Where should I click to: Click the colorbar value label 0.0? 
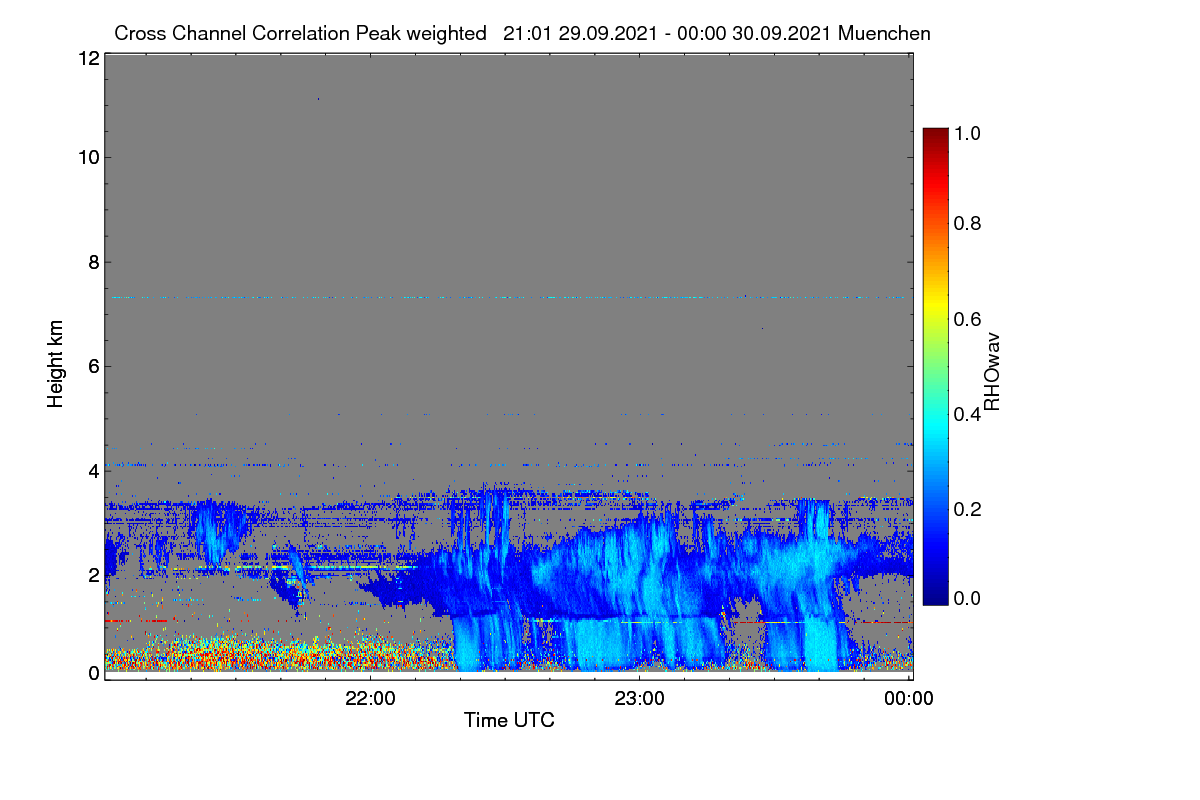(x=967, y=597)
